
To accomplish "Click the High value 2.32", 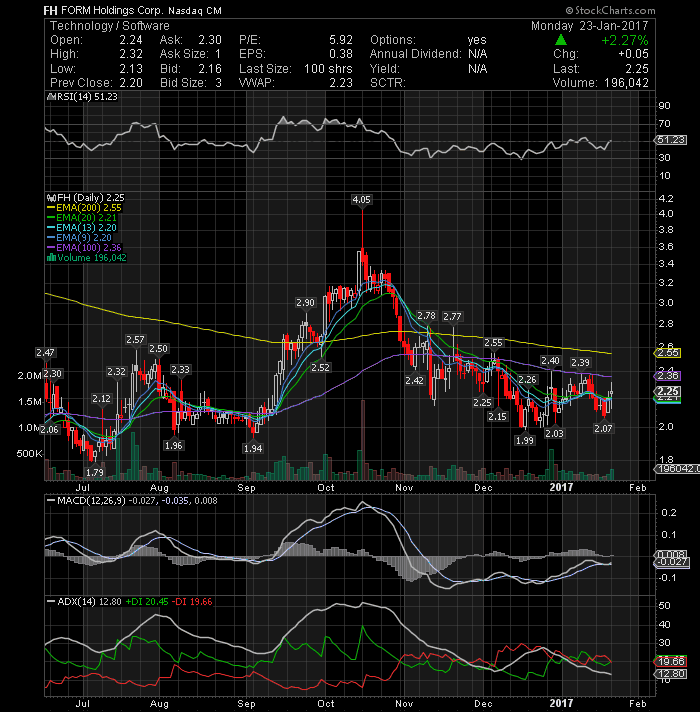I will pos(131,54).
